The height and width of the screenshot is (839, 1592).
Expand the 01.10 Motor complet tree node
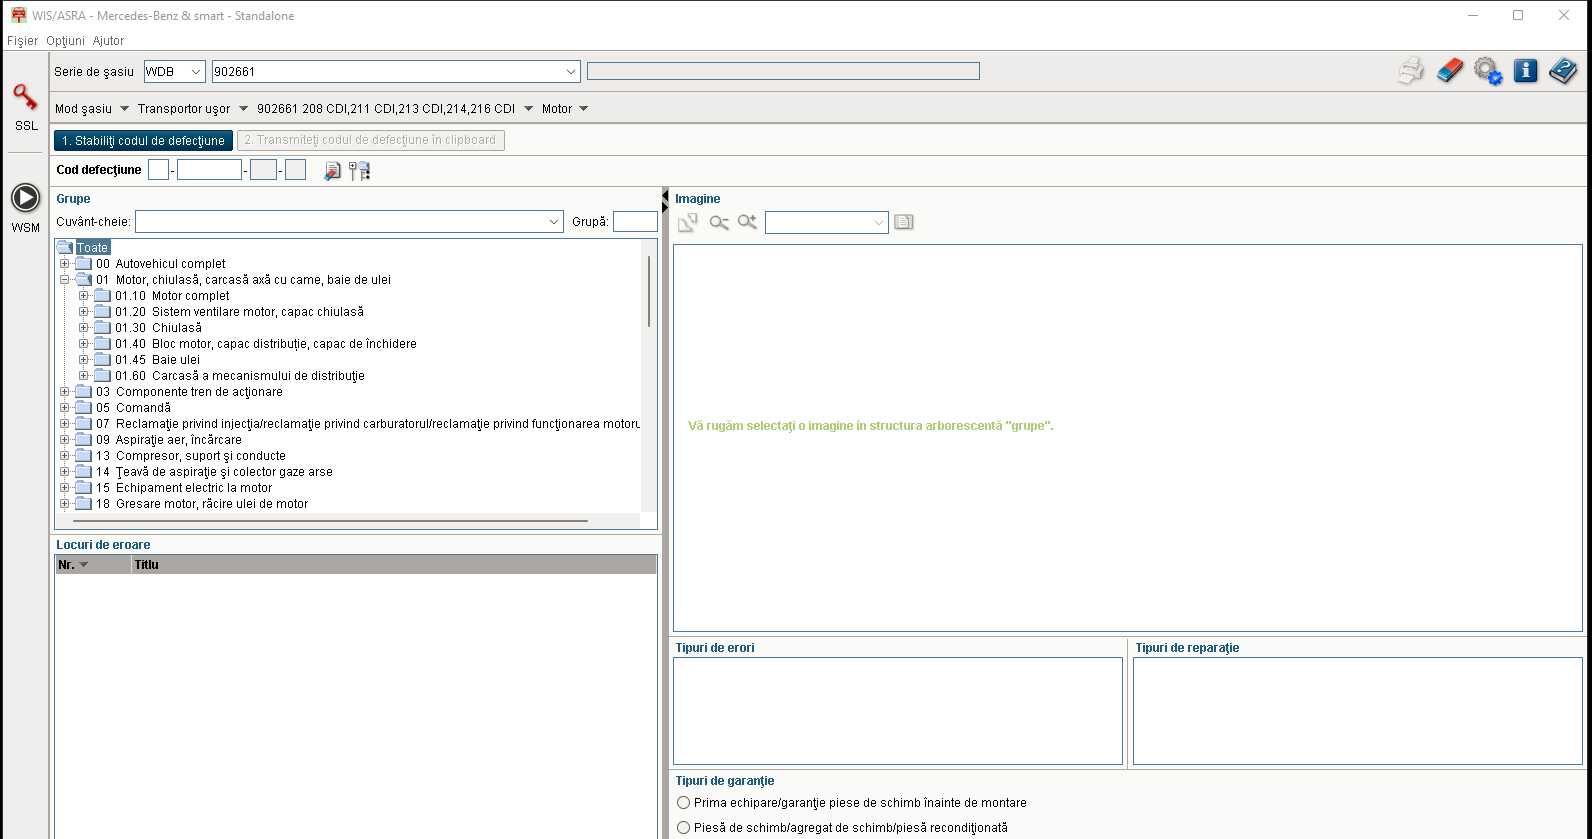pos(84,296)
